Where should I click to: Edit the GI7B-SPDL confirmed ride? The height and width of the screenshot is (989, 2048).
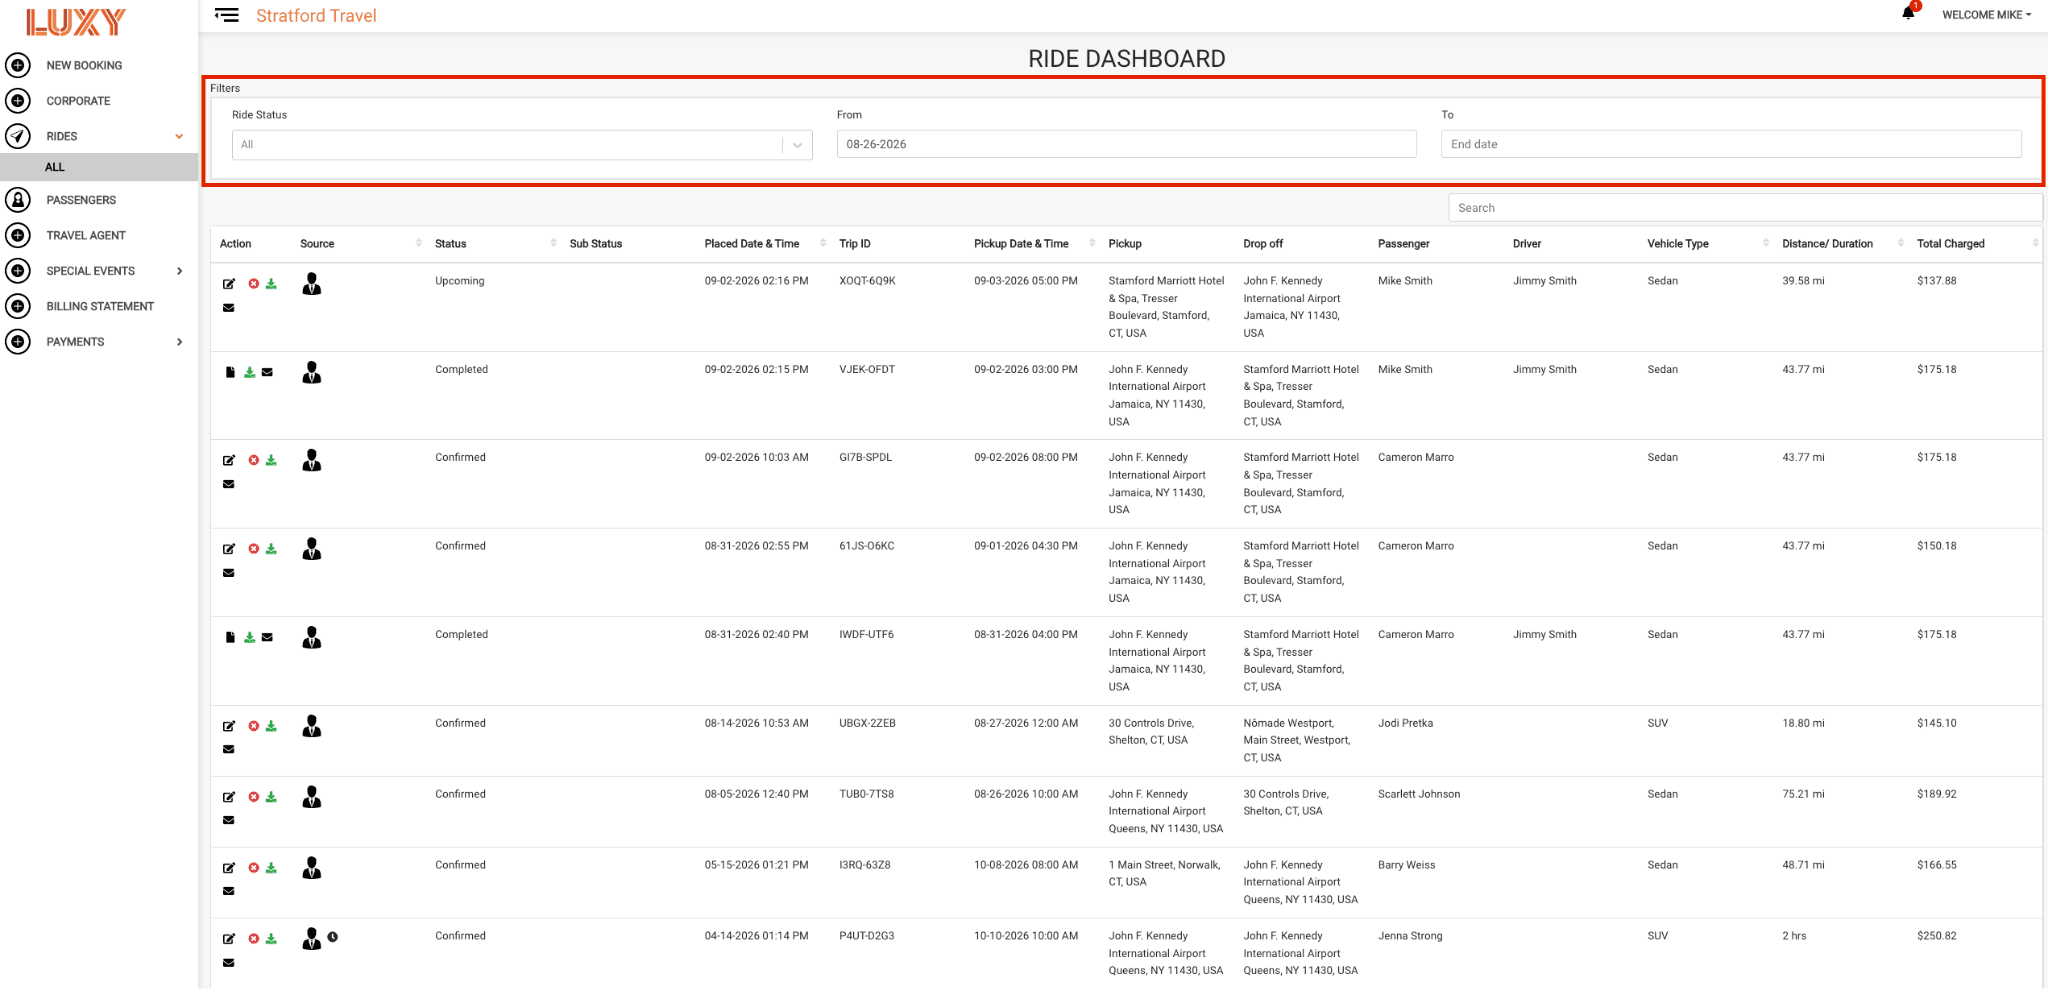point(229,461)
